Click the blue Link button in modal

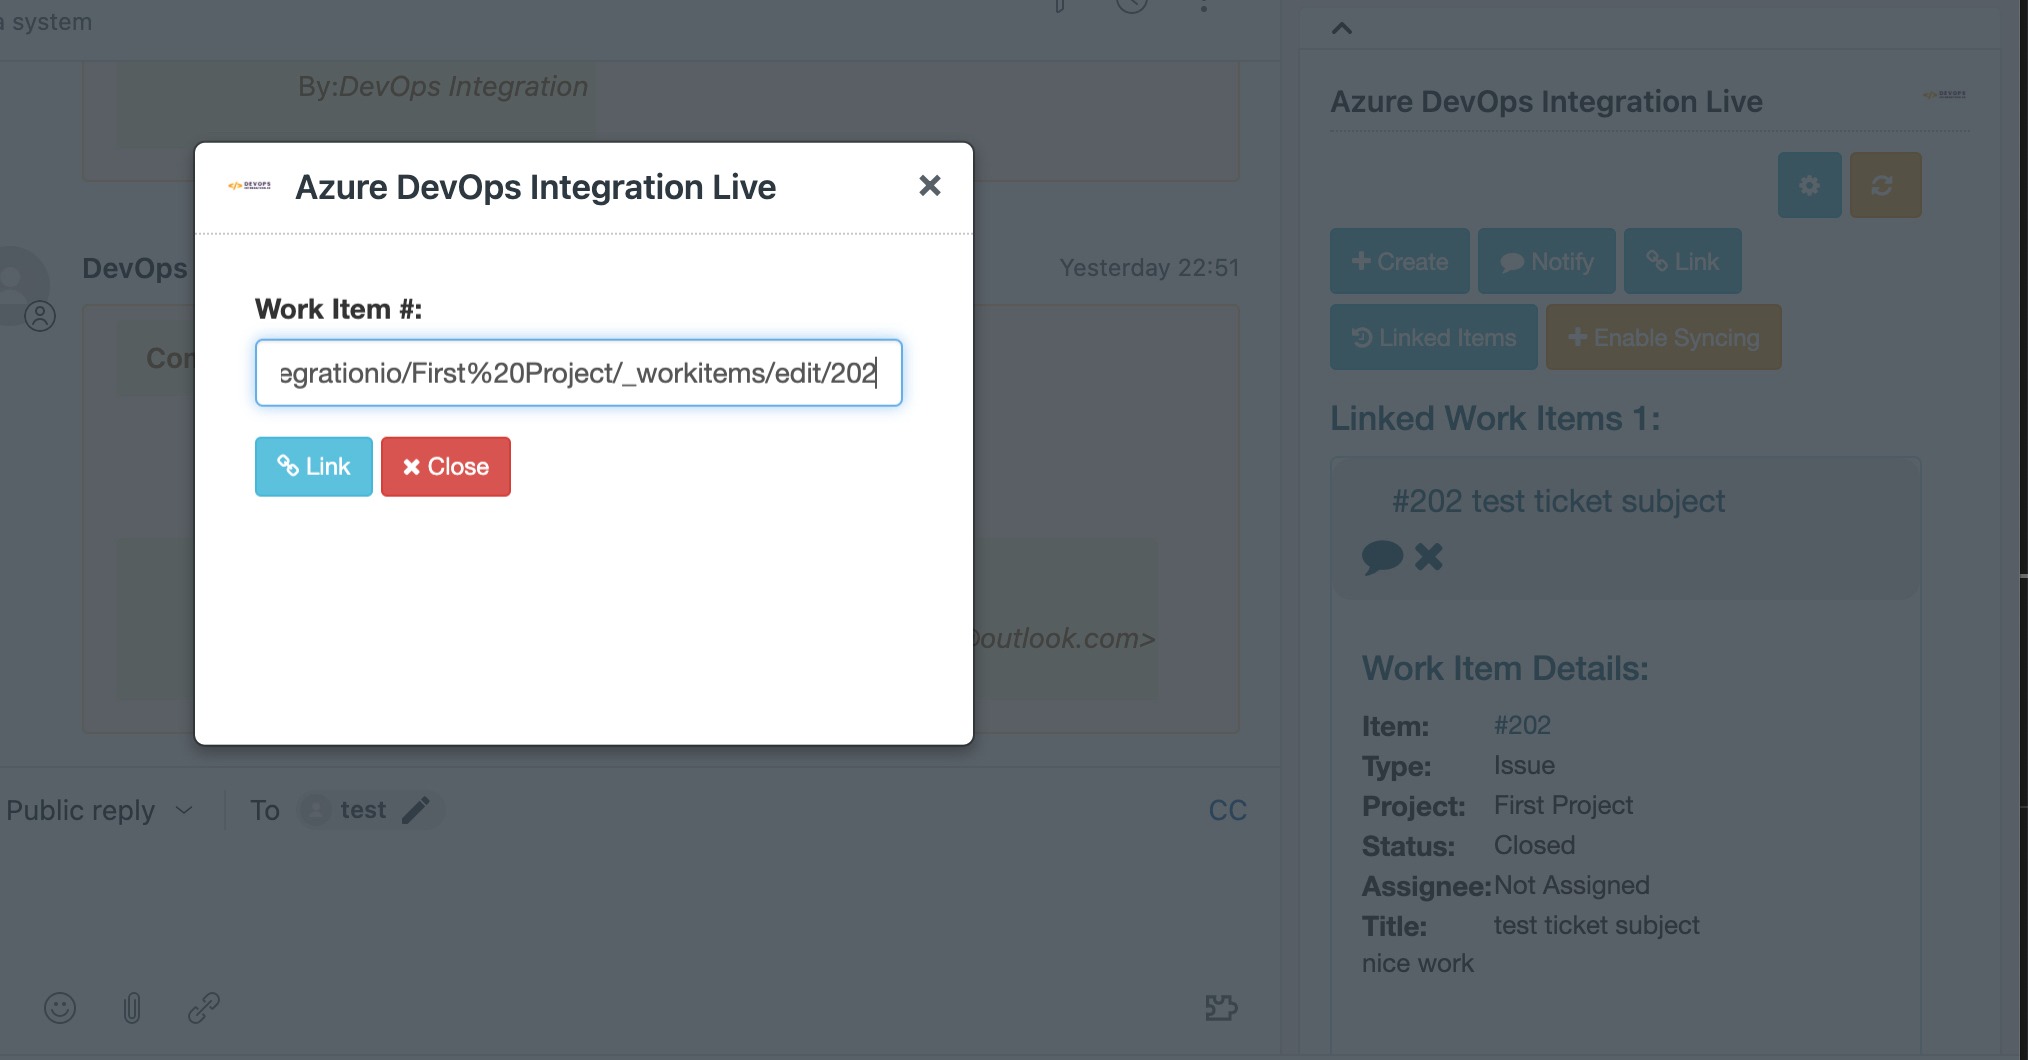click(x=314, y=467)
